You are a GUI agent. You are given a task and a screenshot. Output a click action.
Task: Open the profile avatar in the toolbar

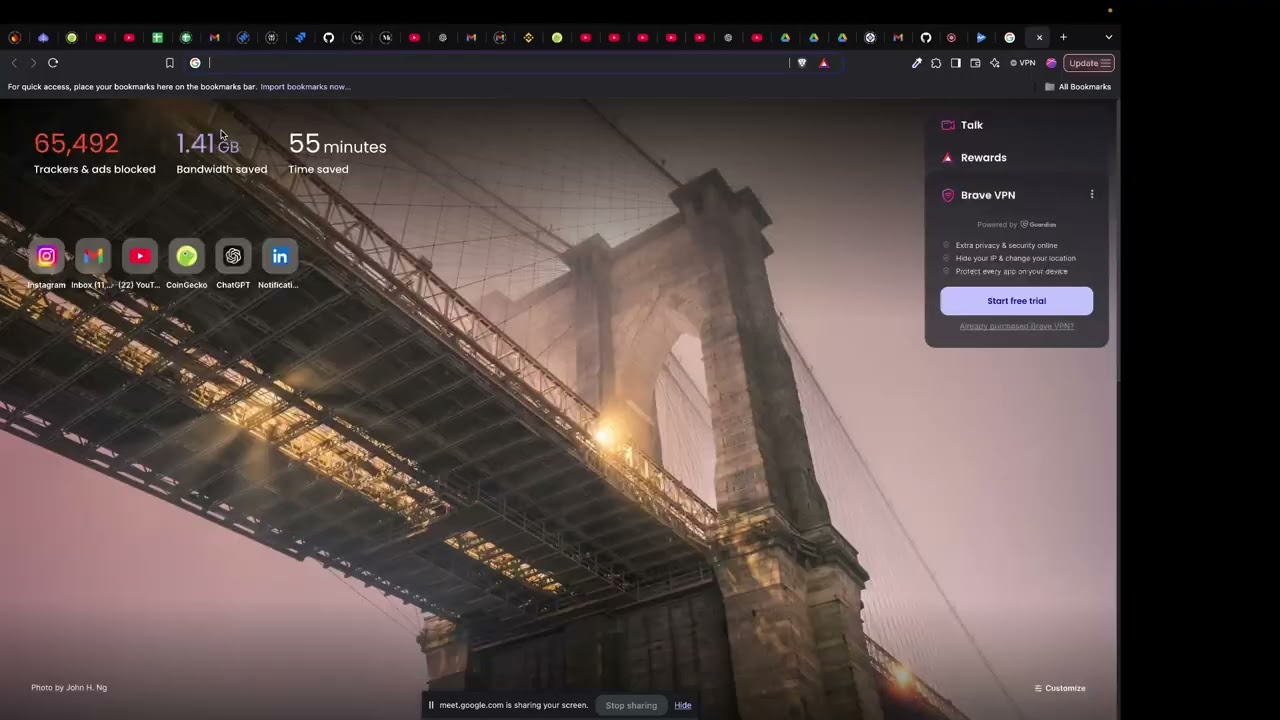point(1051,63)
